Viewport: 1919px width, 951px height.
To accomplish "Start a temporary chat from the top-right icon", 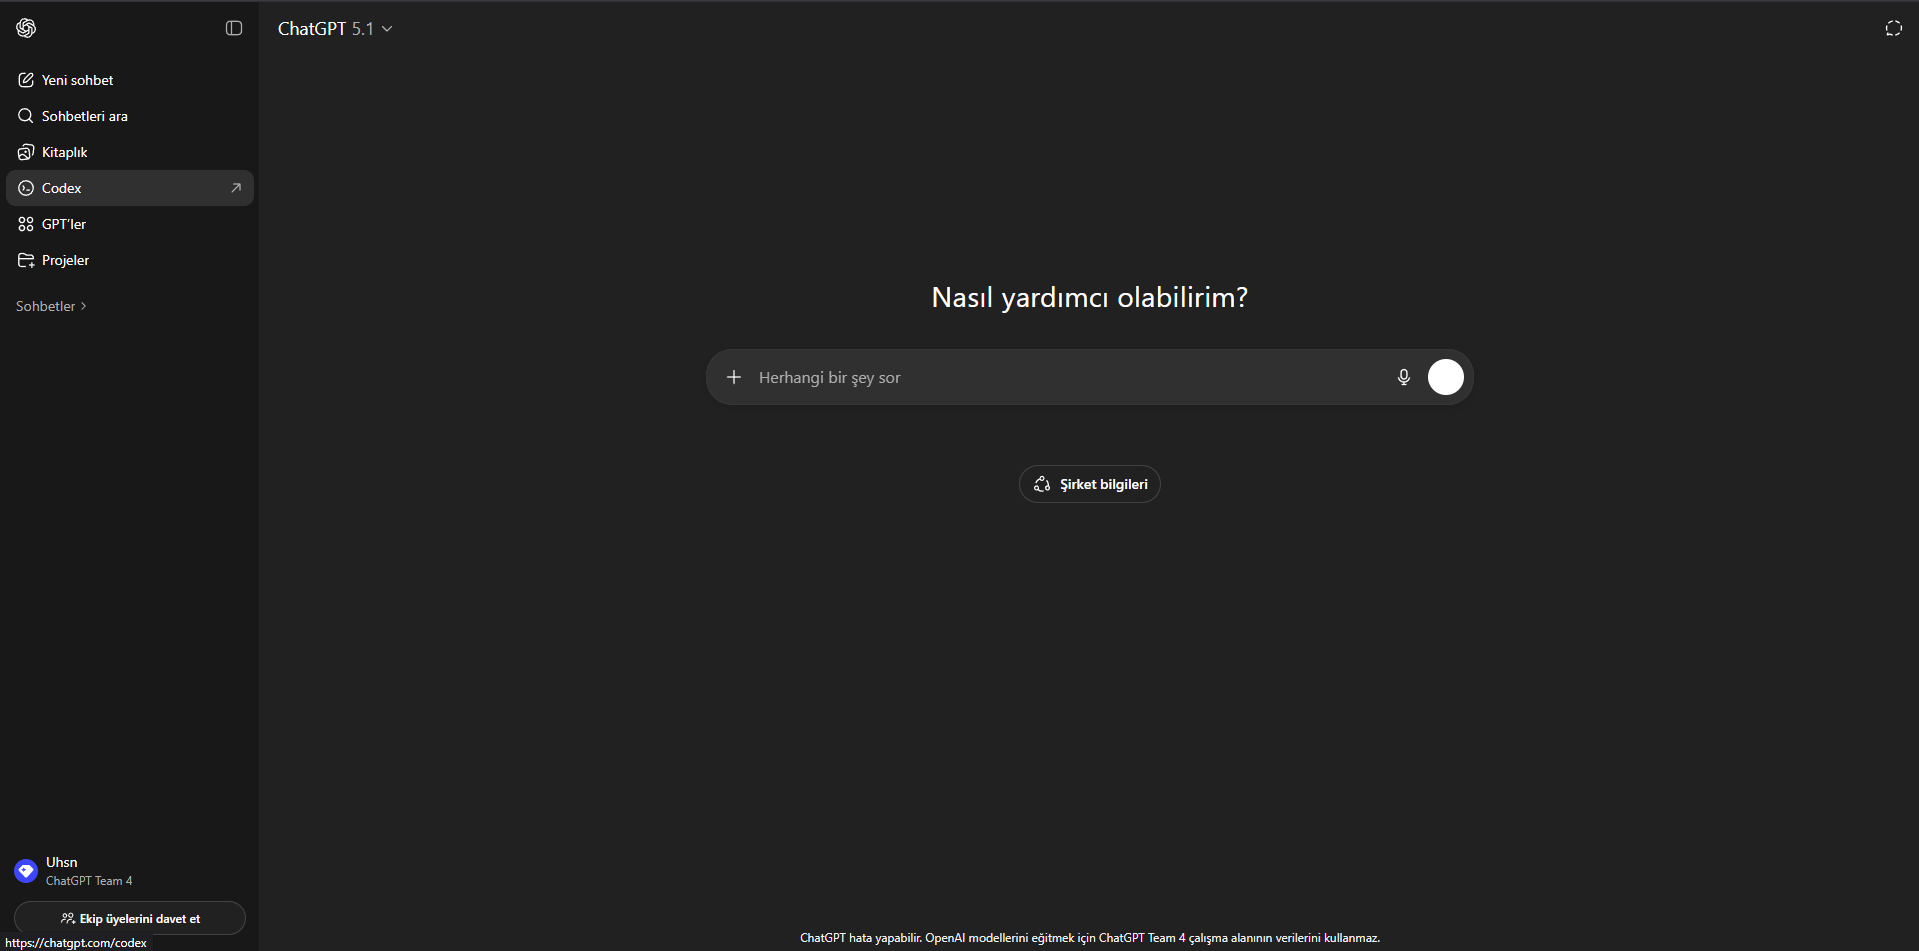I will [1893, 28].
